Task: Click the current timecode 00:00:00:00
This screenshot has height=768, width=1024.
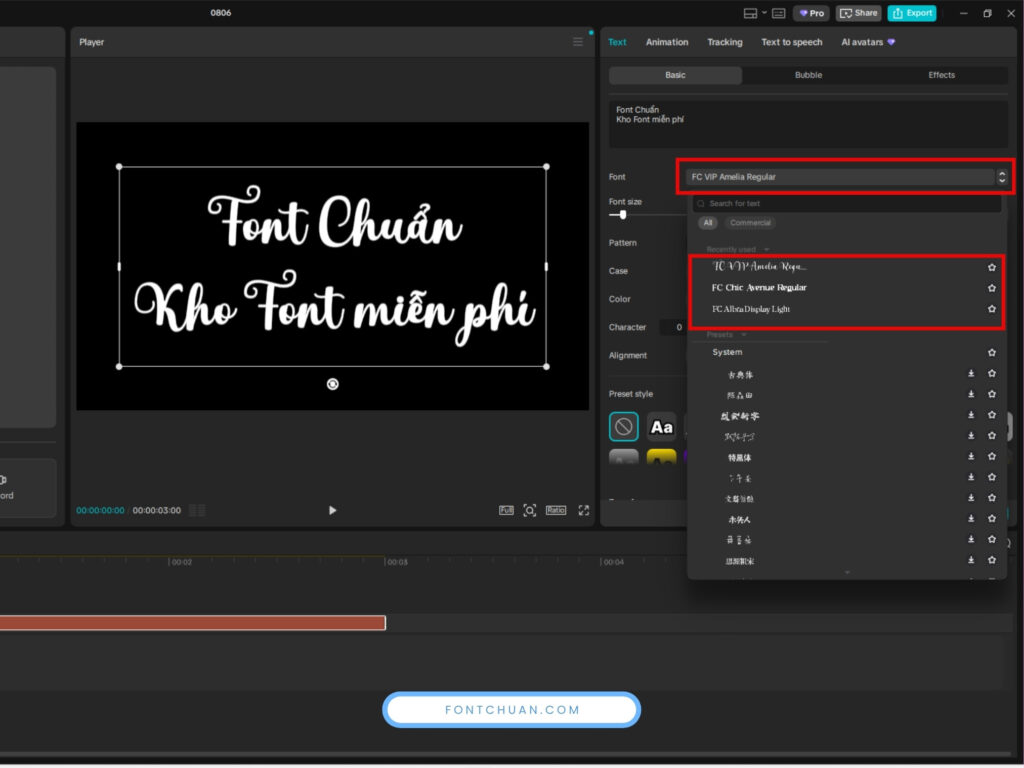Action: 100,511
